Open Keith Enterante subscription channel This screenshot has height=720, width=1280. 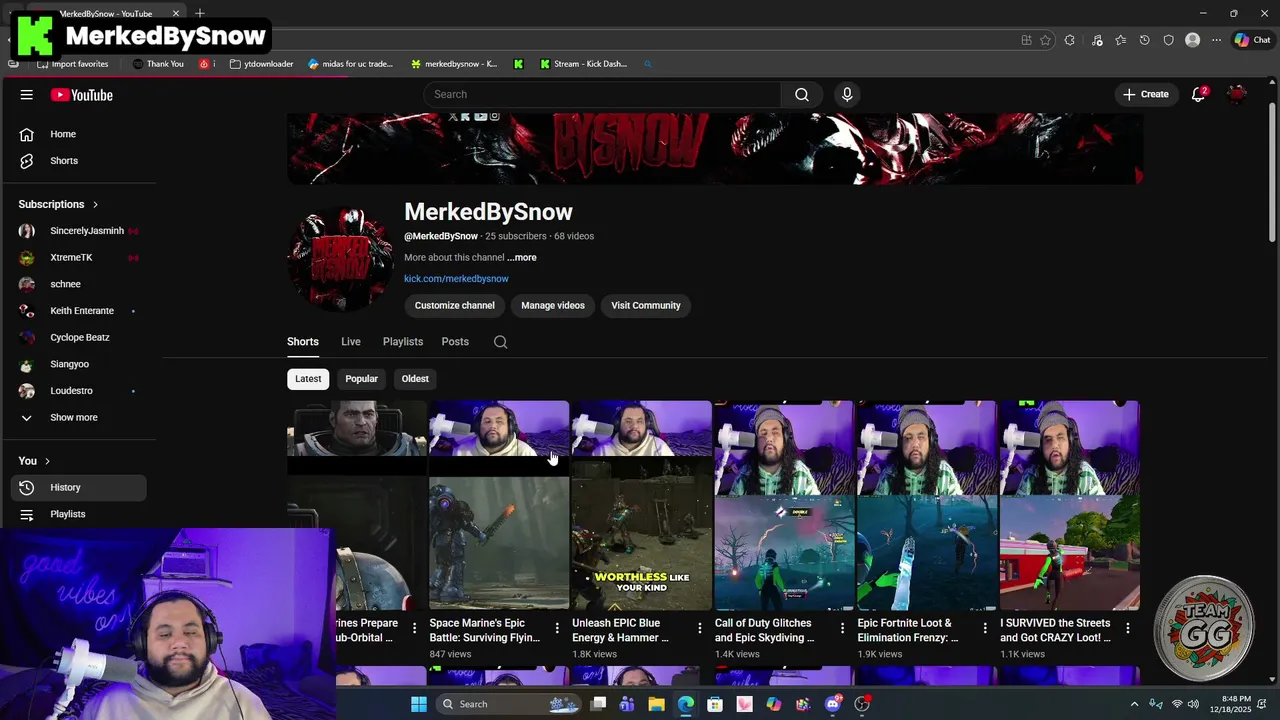tap(78, 311)
